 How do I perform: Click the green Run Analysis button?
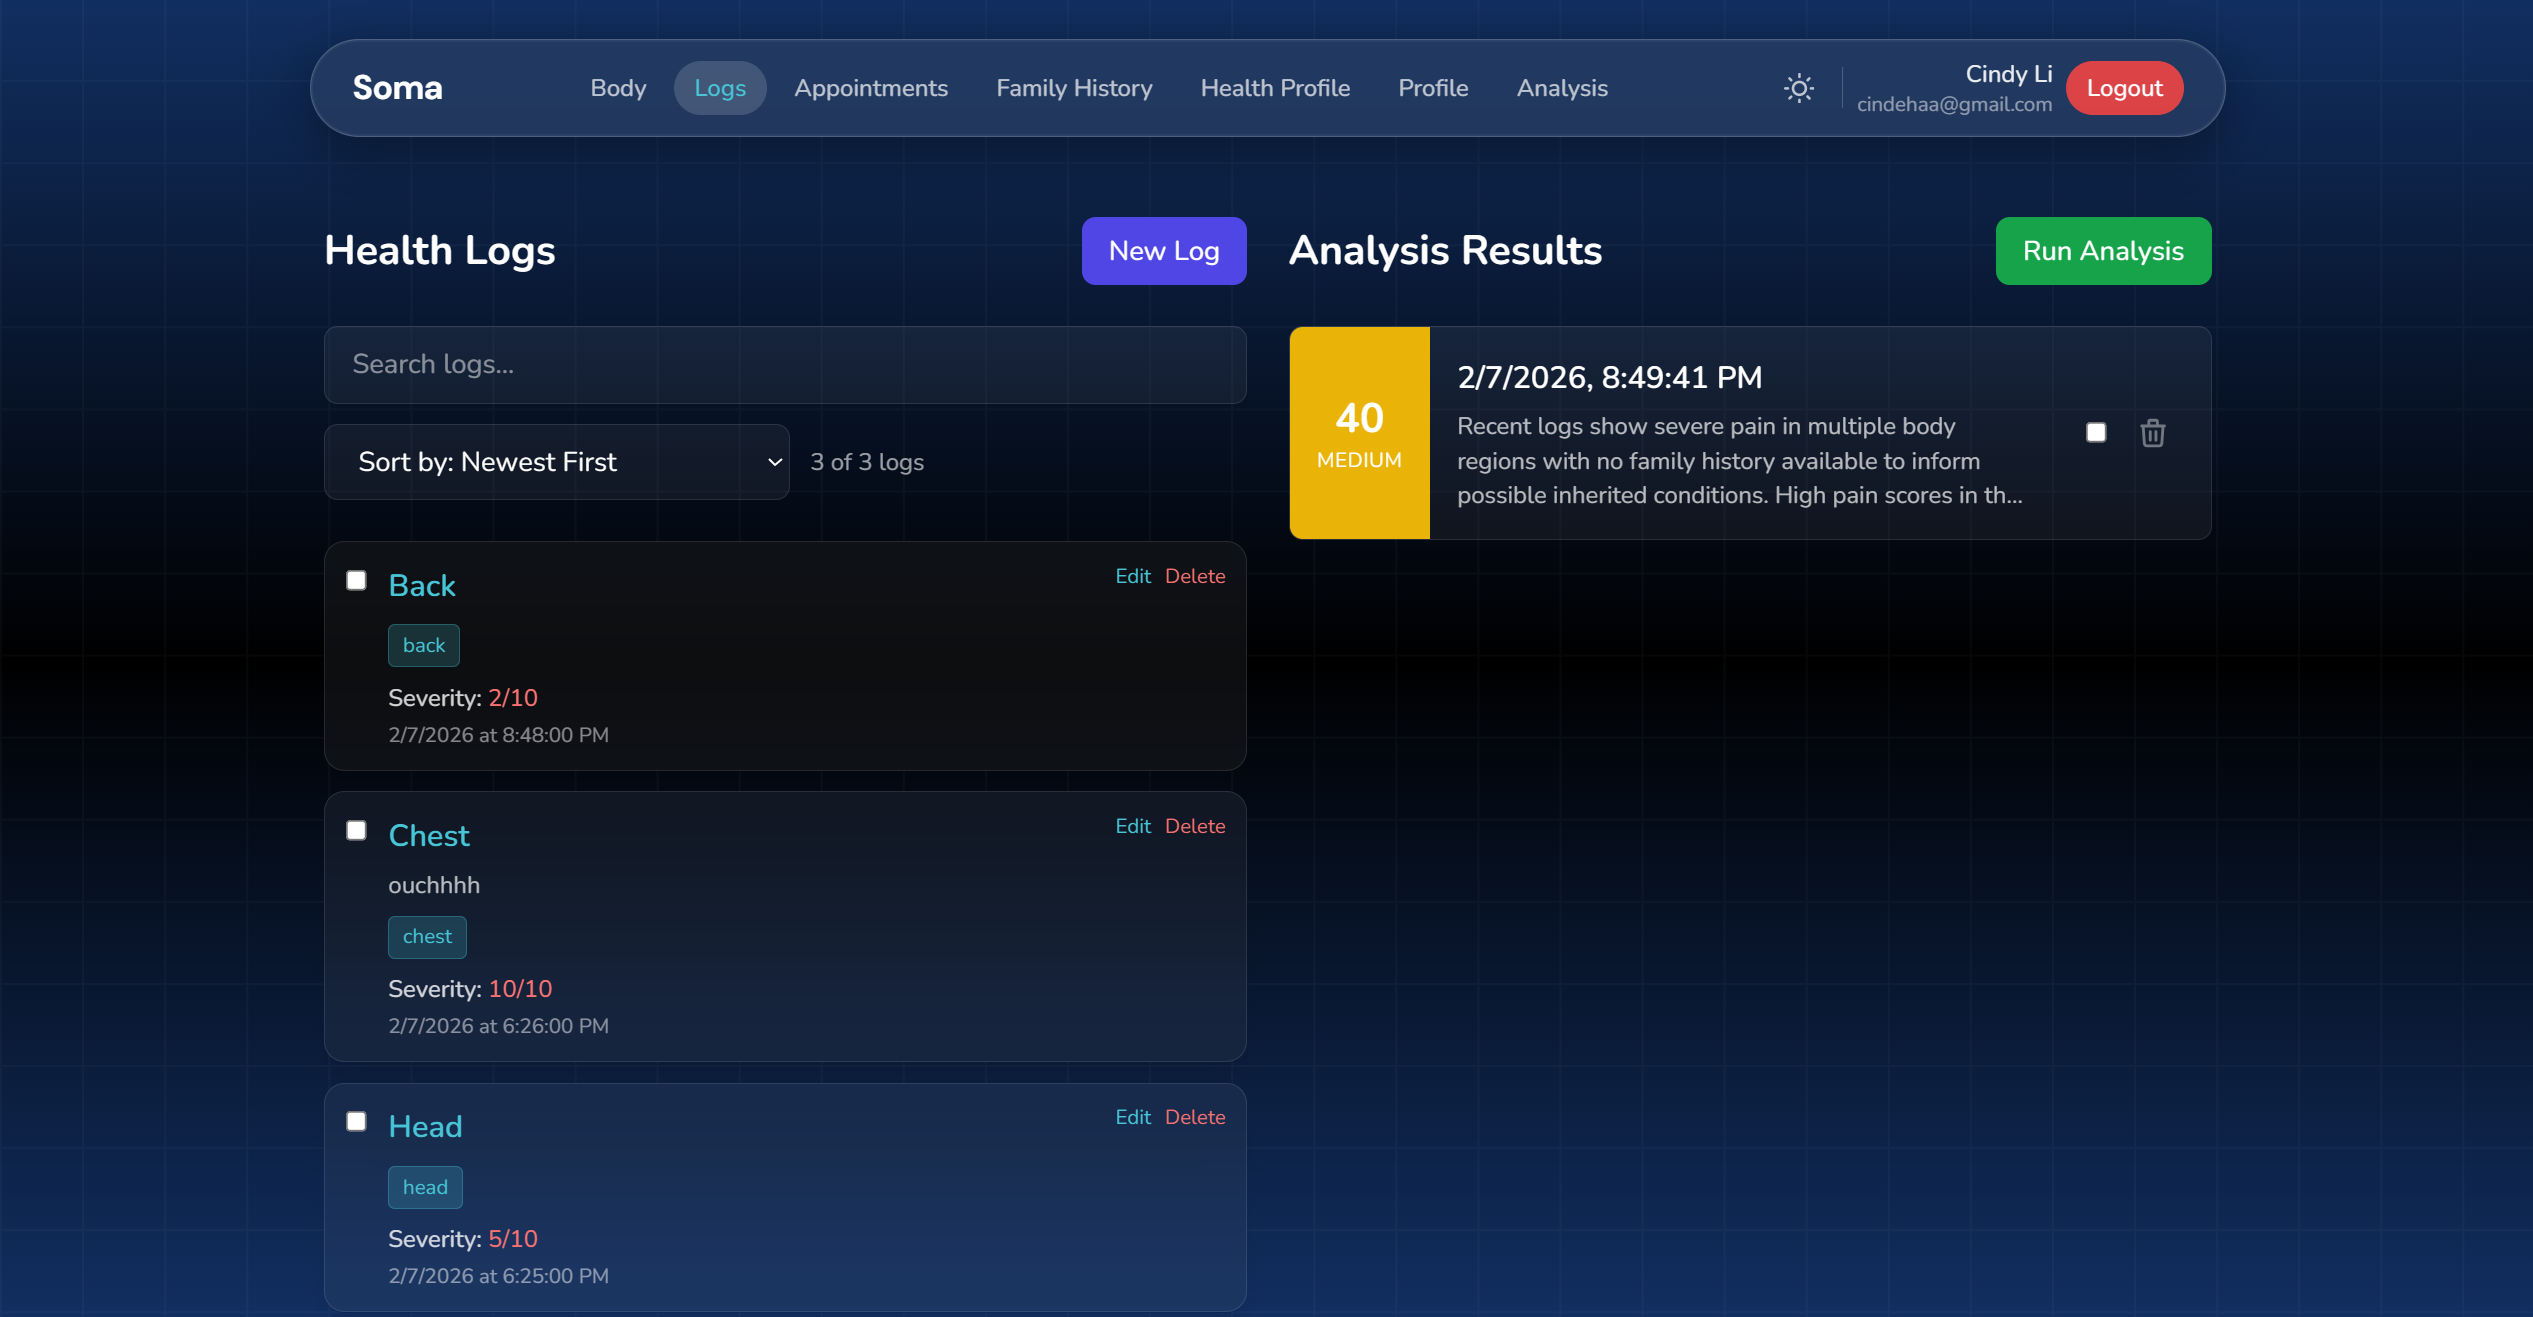(x=2102, y=251)
